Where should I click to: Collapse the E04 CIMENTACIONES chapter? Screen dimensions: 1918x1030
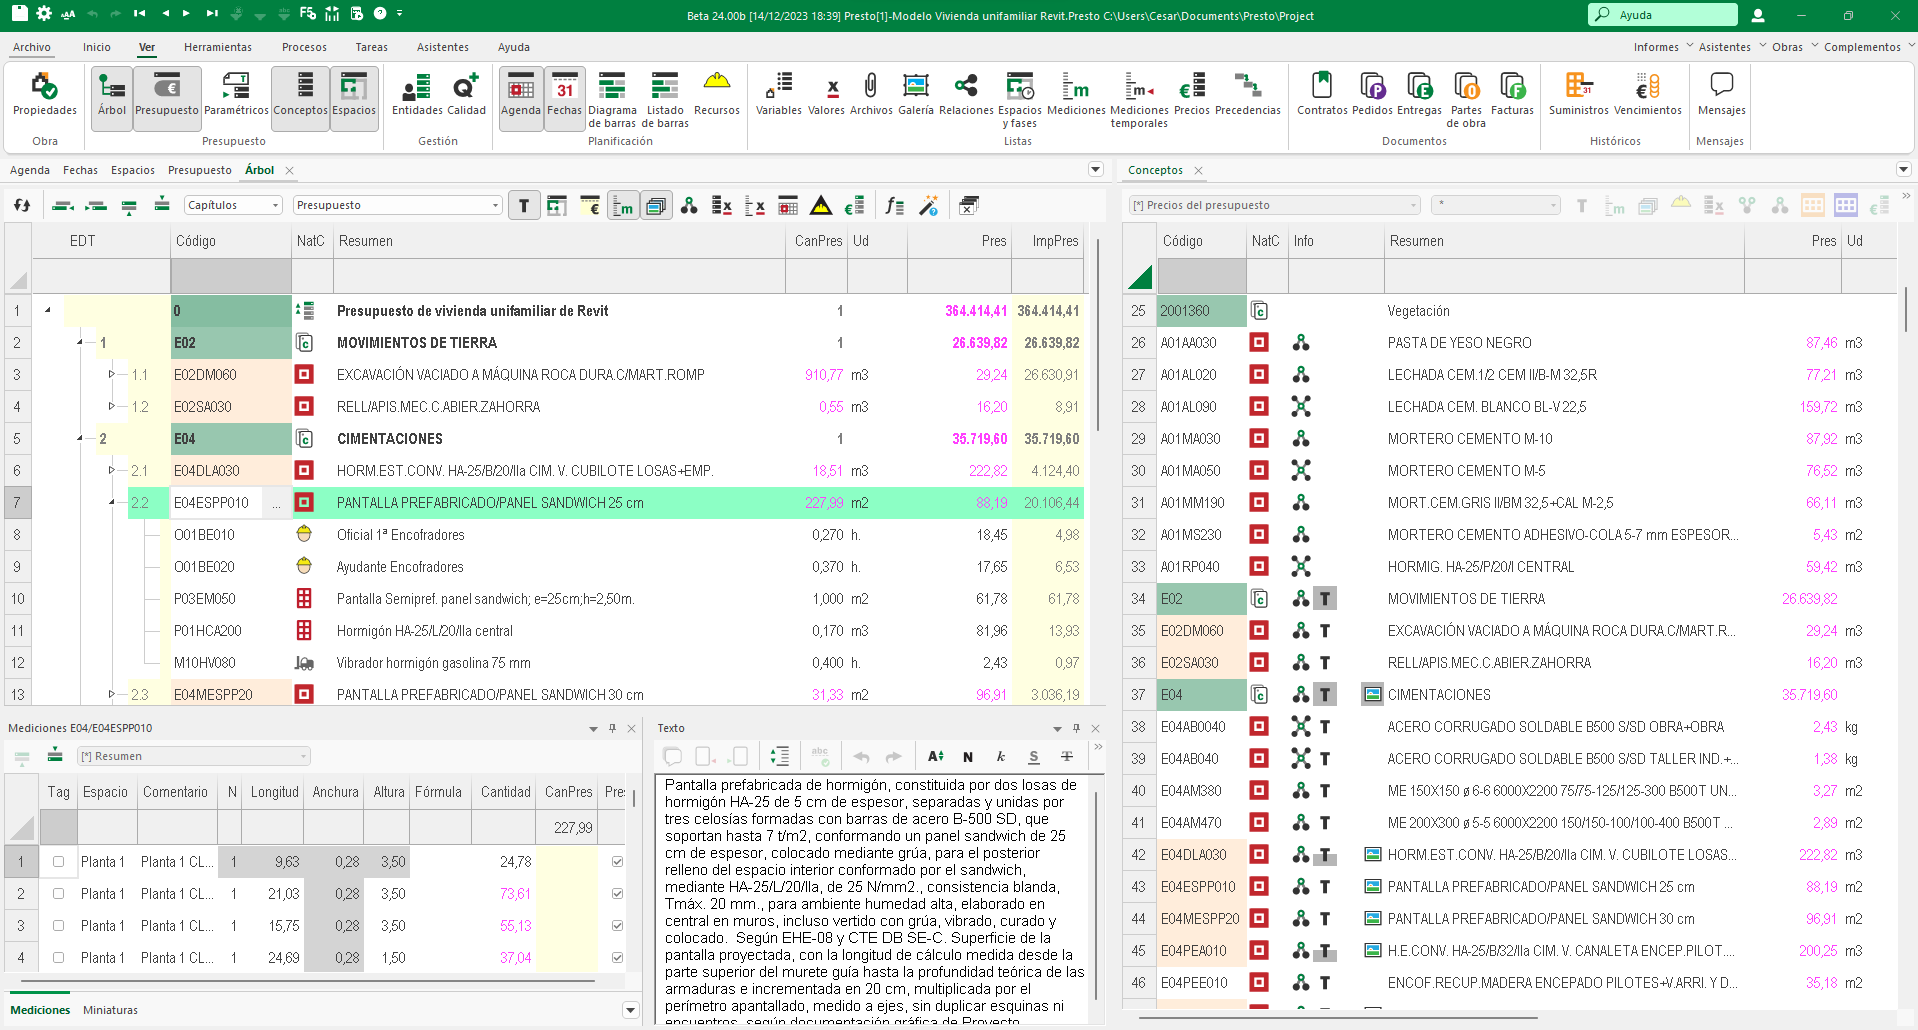coord(80,439)
